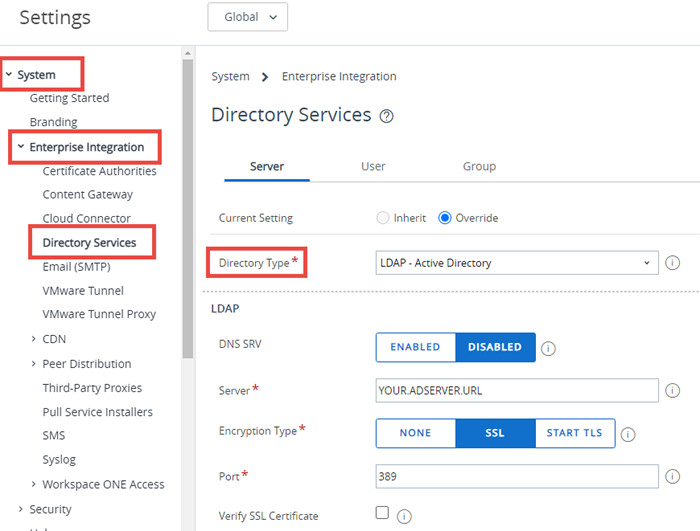Viewport: 700px width, 531px height.
Task: Open VMware Tunnel settings
Action: tap(83, 291)
